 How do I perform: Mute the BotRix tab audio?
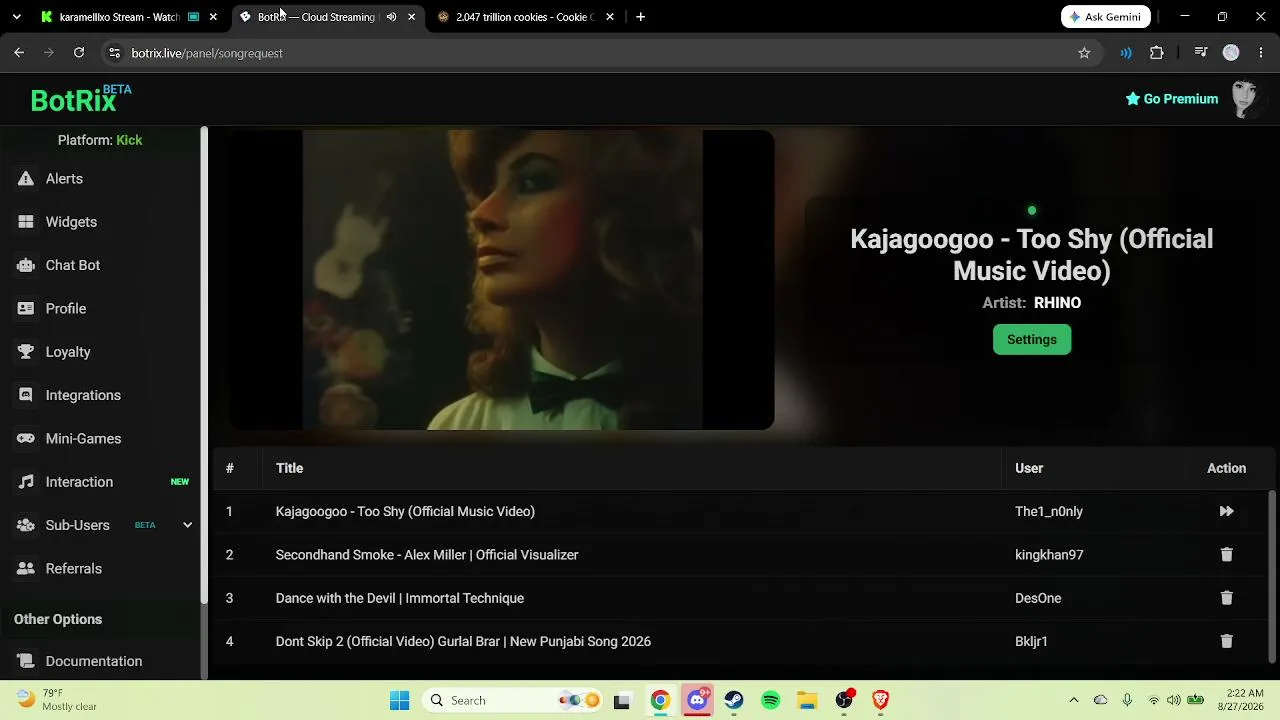[x=391, y=17]
